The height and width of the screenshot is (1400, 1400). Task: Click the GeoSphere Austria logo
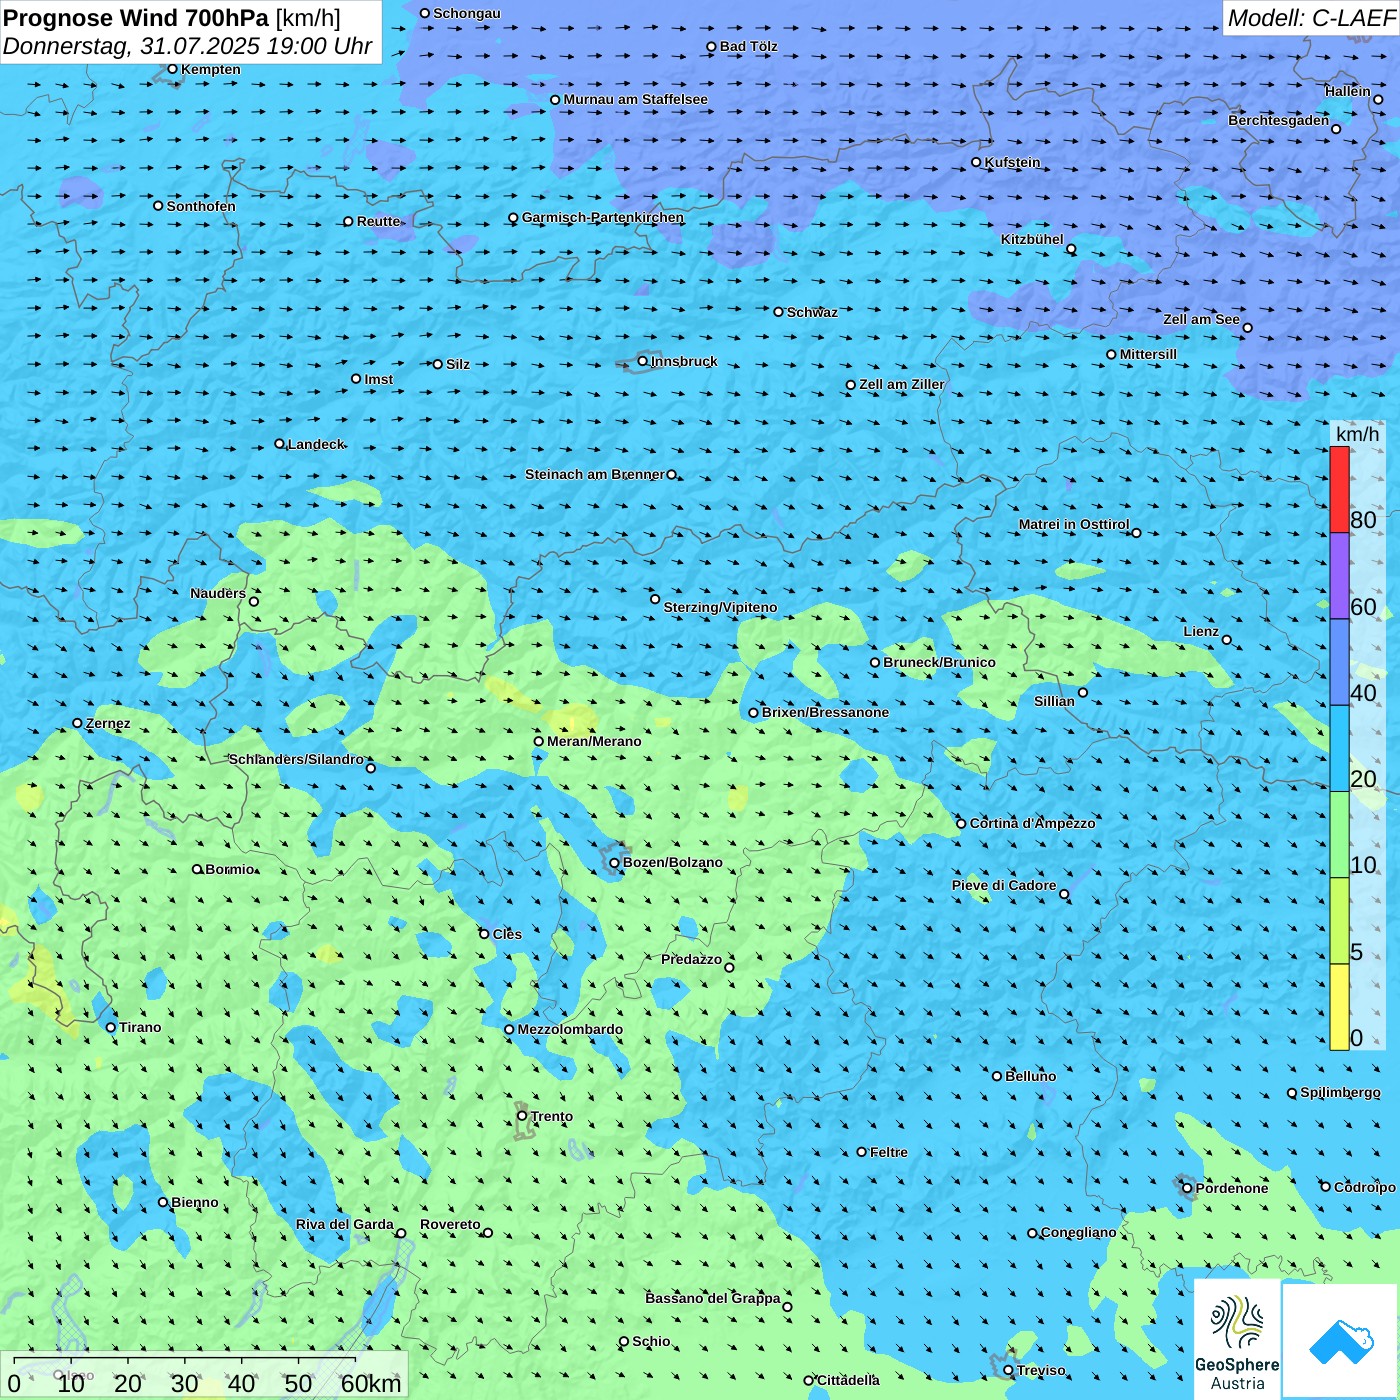click(x=1237, y=1339)
